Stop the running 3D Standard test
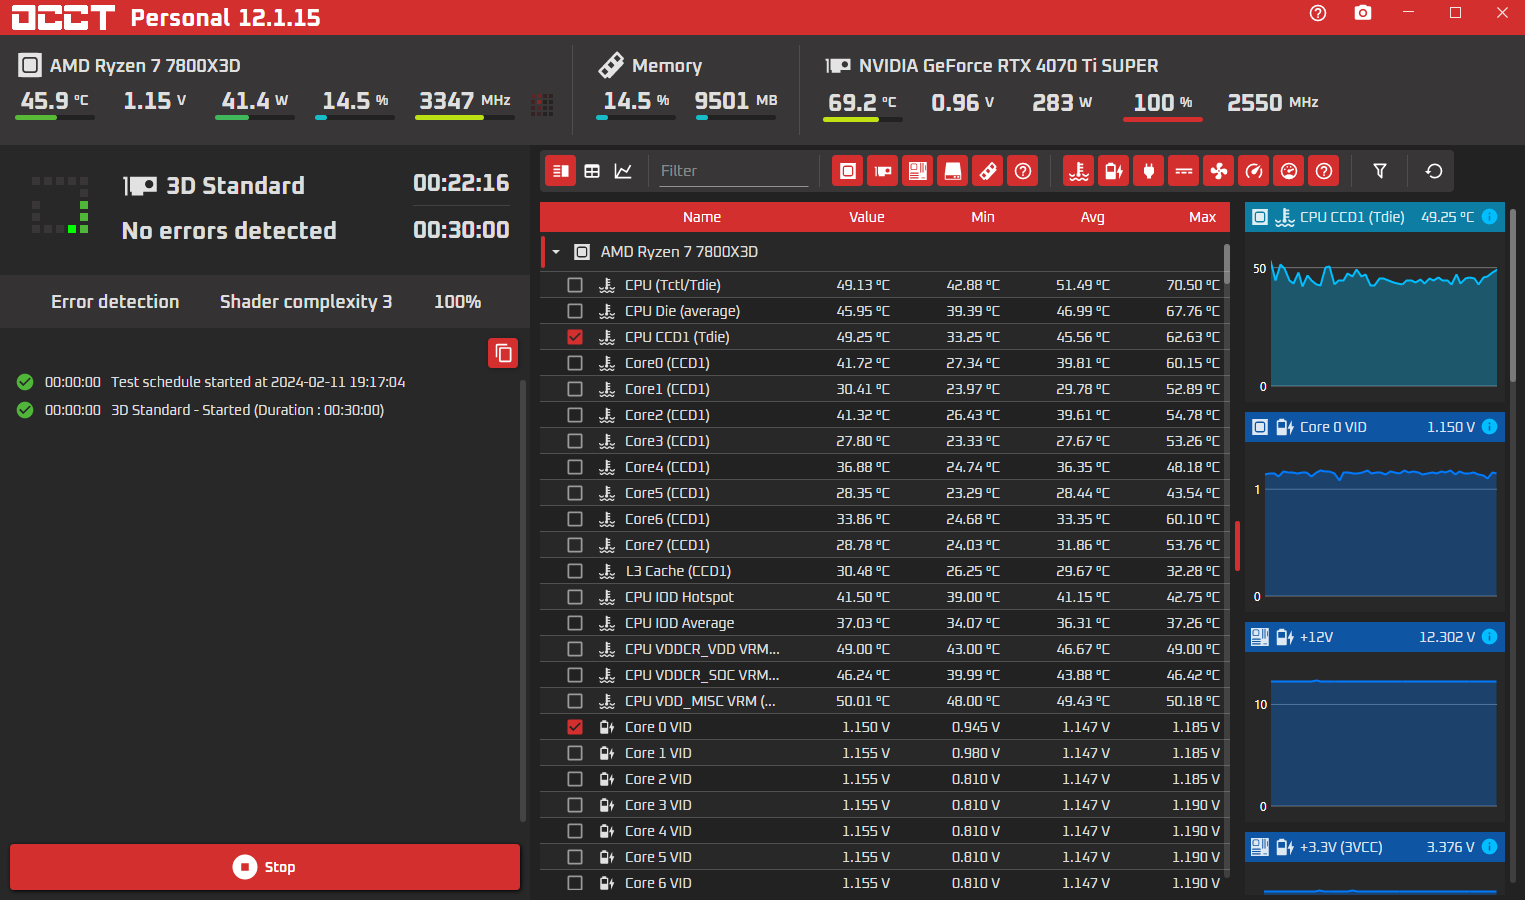Image resolution: width=1525 pixels, height=900 pixels. pos(265,867)
